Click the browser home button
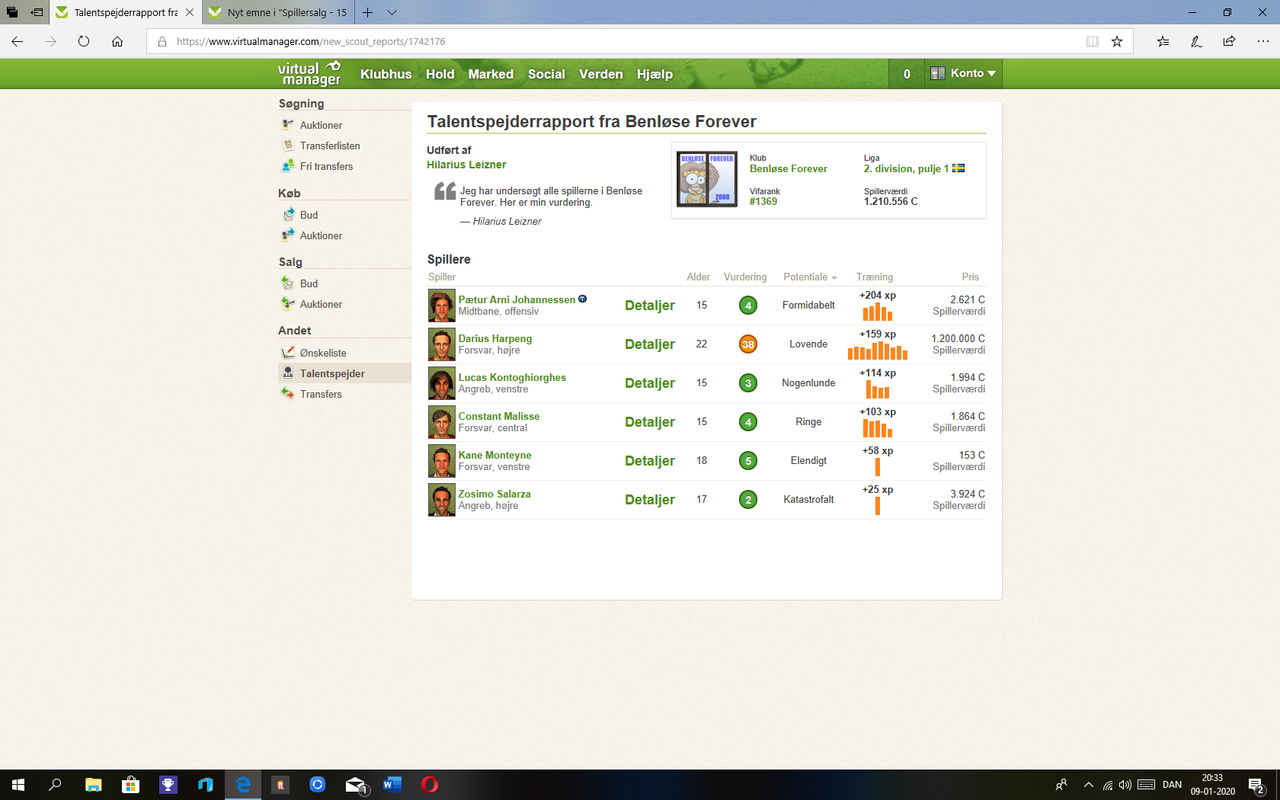Screen dimensions: 1280x800 [x=117, y=42]
